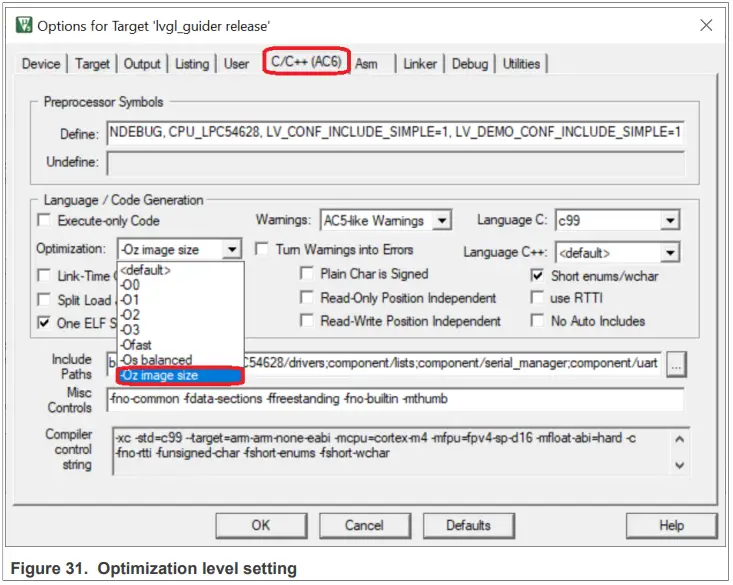Image resolution: width=733 pixels, height=585 pixels.
Task: Click the Defaults button
Action: coord(468,526)
